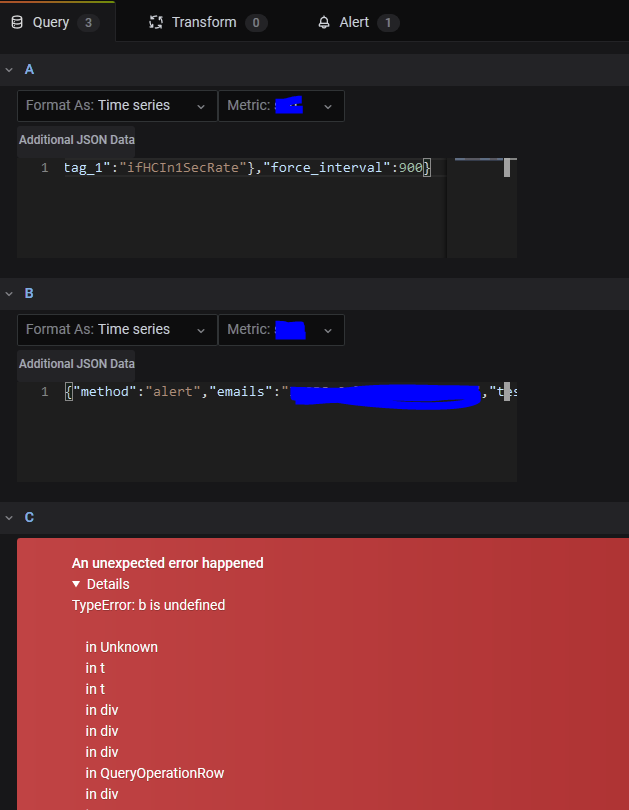Collapse query row C chevron
This screenshot has width=629, height=810.
pyautogui.click(x=9, y=517)
